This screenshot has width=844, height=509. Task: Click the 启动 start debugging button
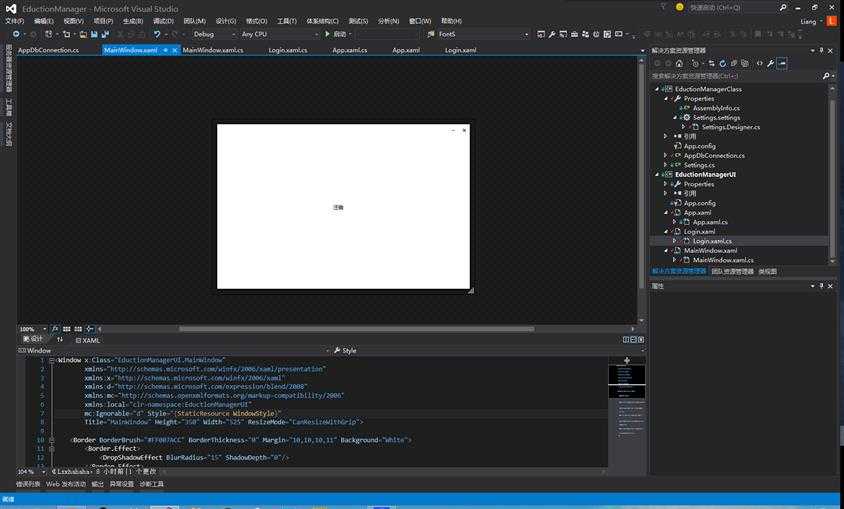336,34
